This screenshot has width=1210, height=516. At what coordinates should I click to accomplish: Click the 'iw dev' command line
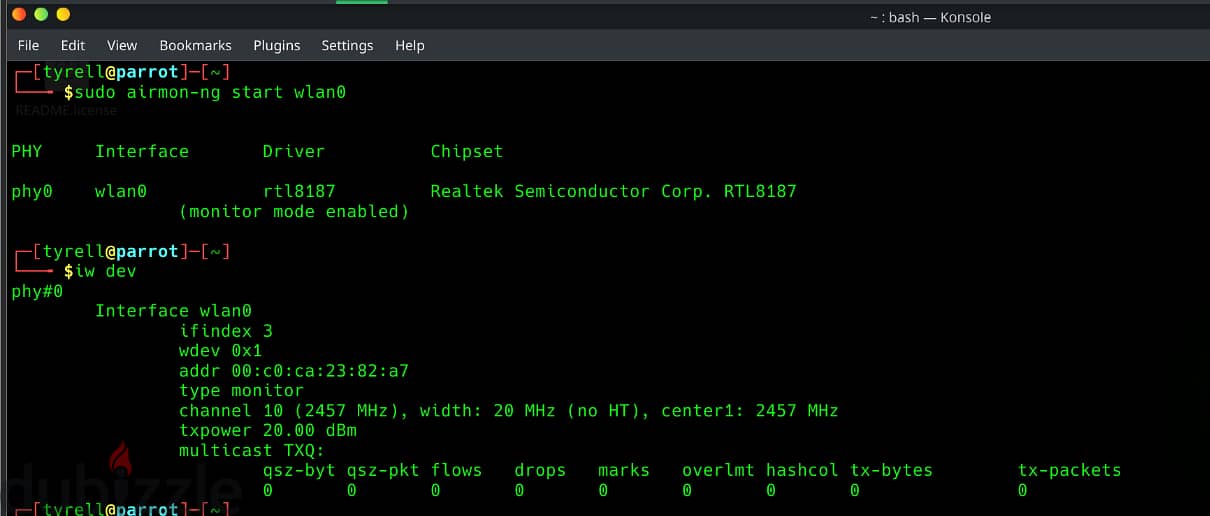click(105, 271)
